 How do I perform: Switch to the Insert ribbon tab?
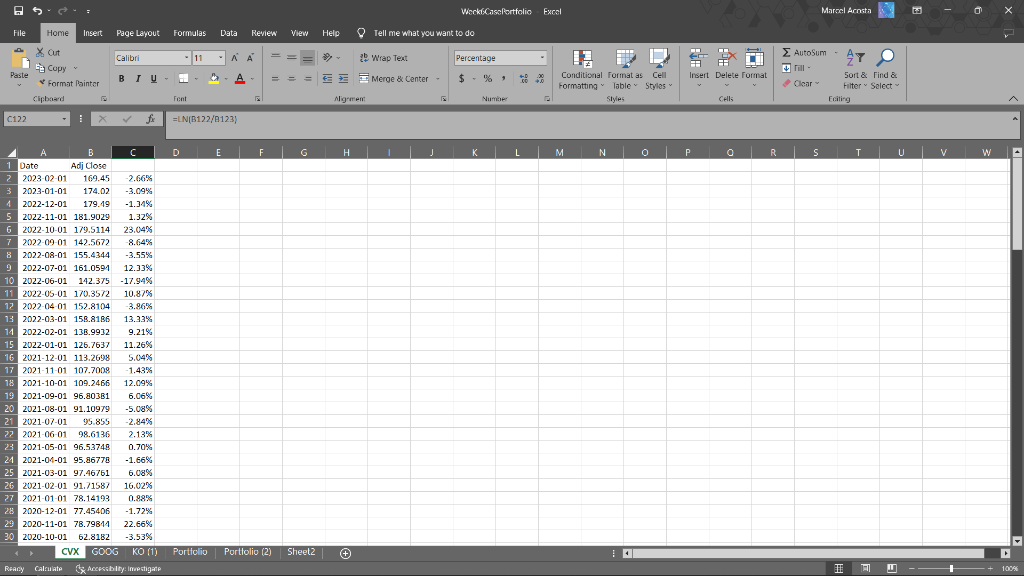92,33
